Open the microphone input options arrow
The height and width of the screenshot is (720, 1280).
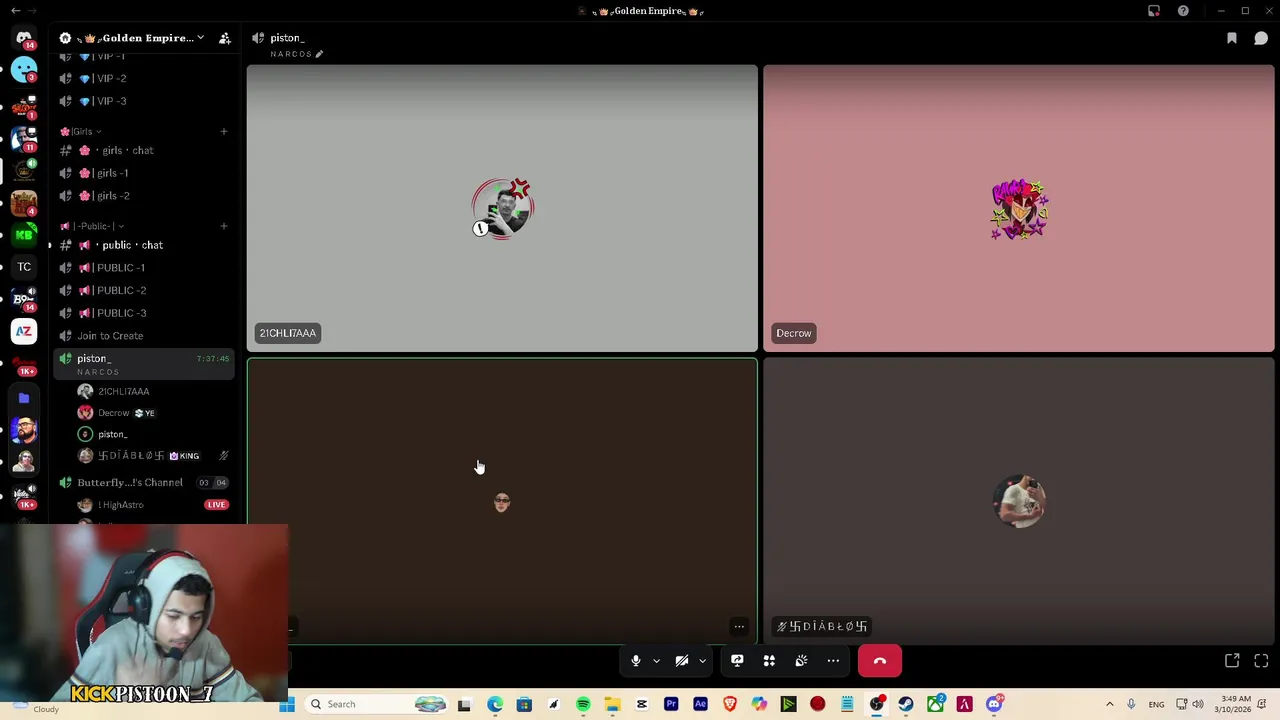(x=656, y=661)
